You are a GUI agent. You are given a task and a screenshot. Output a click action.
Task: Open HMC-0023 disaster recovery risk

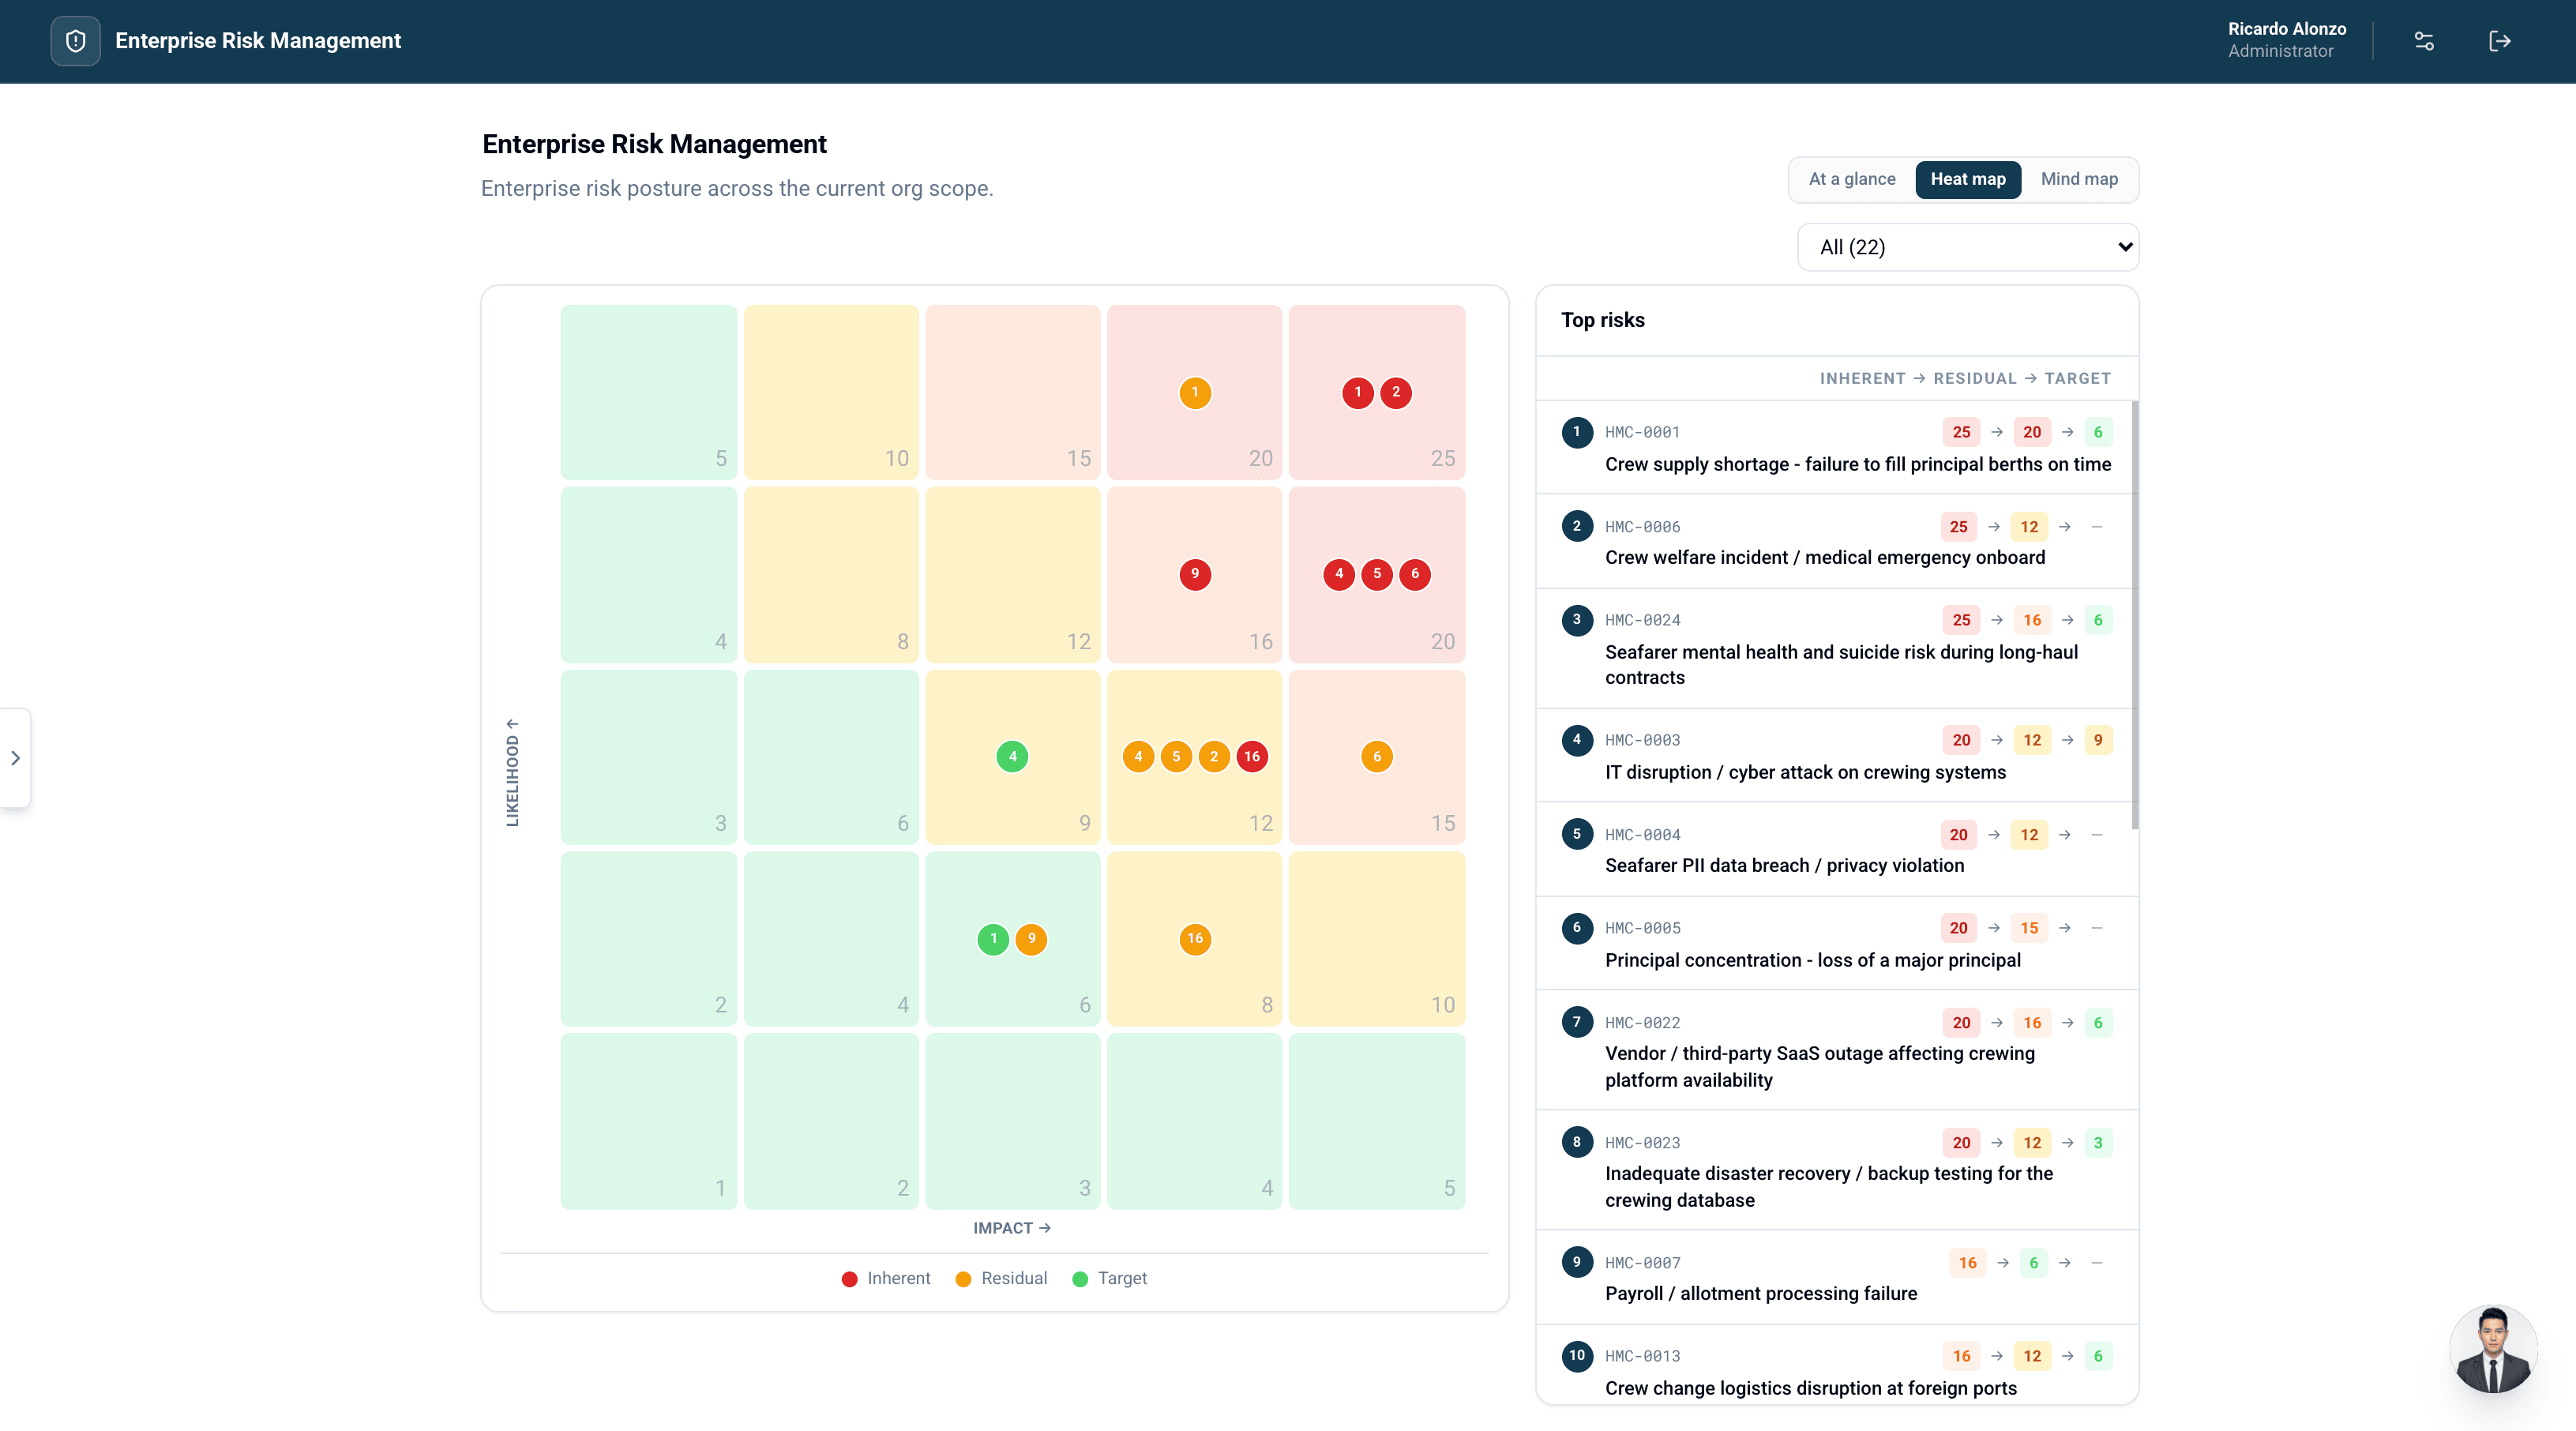pos(1836,1170)
